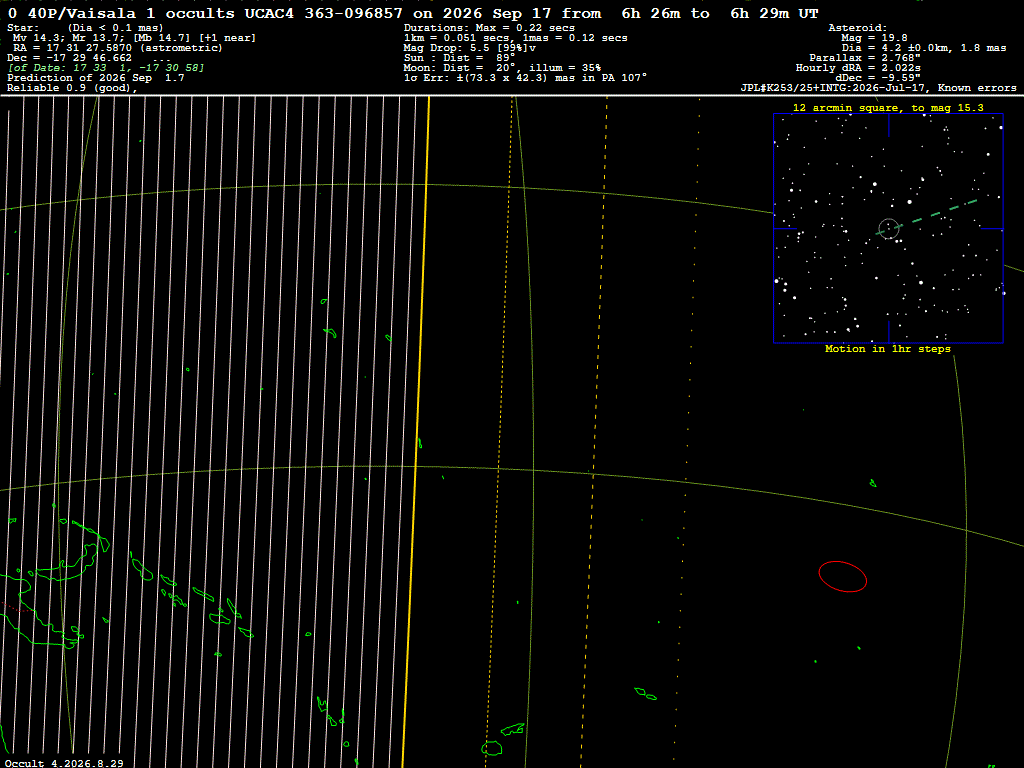Click the event title with 40P/Vaisala 1
The height and width of the screenshot is (768, 1024).
413,14
